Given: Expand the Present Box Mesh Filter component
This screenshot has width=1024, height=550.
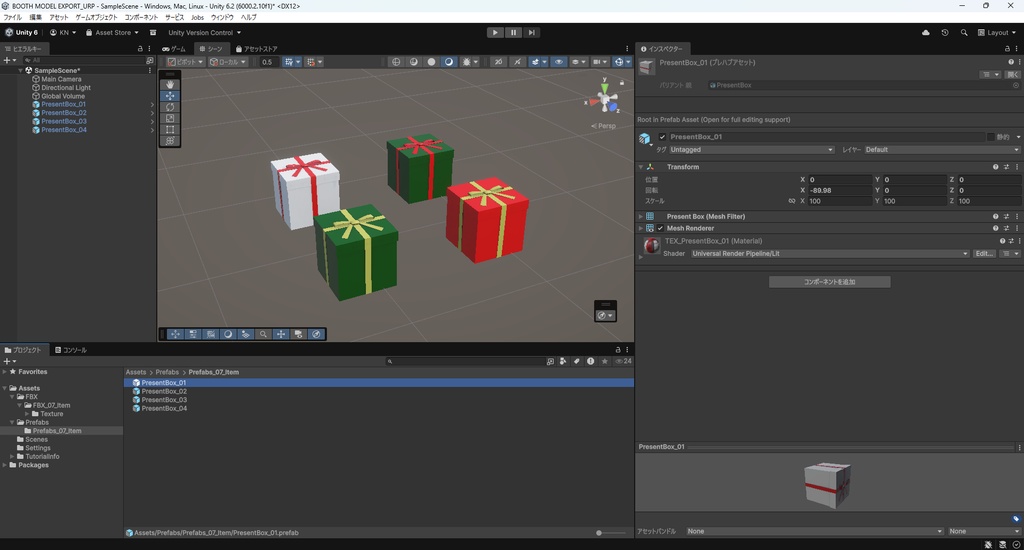Looking at the screenshot, I should (x=641, y=217).
